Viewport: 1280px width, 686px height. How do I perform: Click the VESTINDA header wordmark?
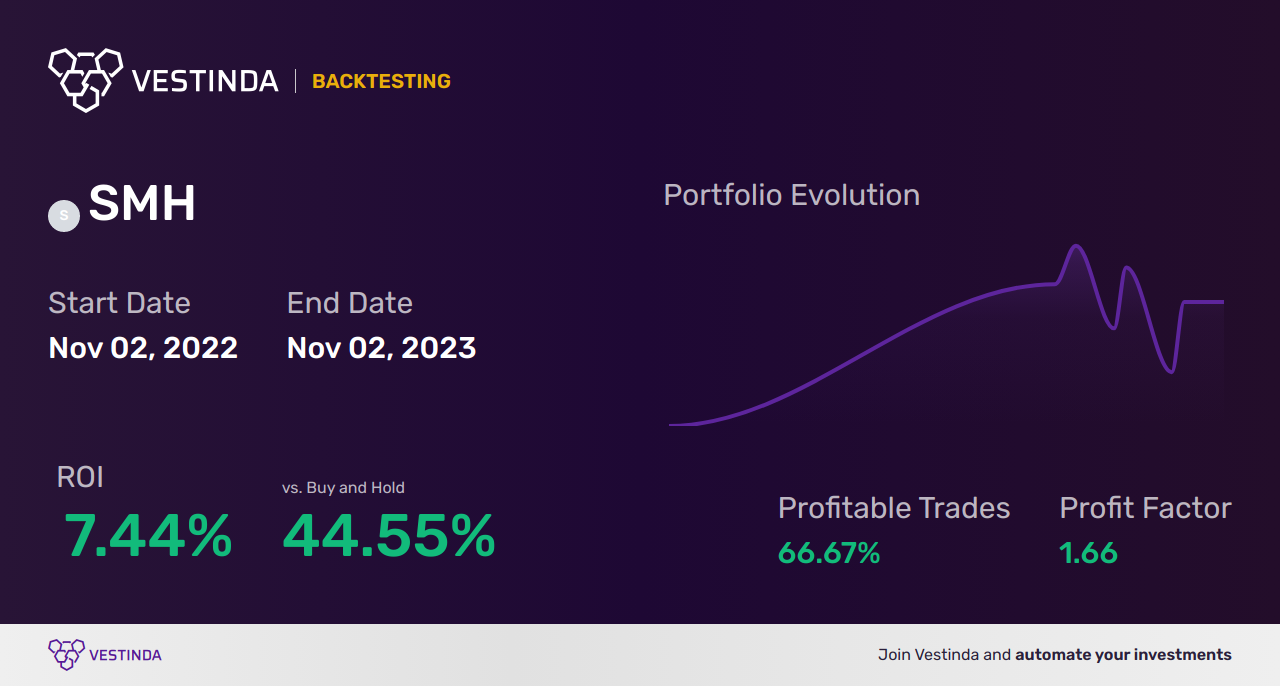coord(205,81)
